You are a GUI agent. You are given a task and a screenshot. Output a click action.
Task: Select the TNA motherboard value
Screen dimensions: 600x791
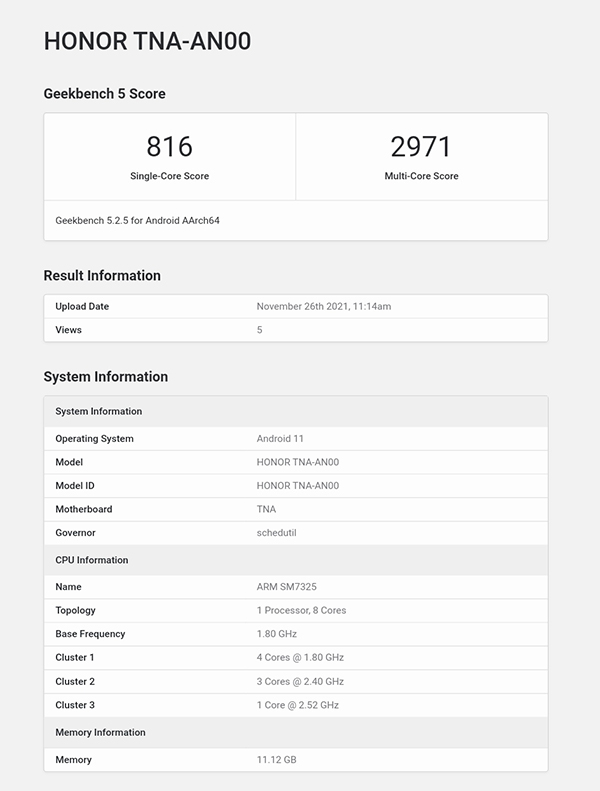click(x=266, y=509)
